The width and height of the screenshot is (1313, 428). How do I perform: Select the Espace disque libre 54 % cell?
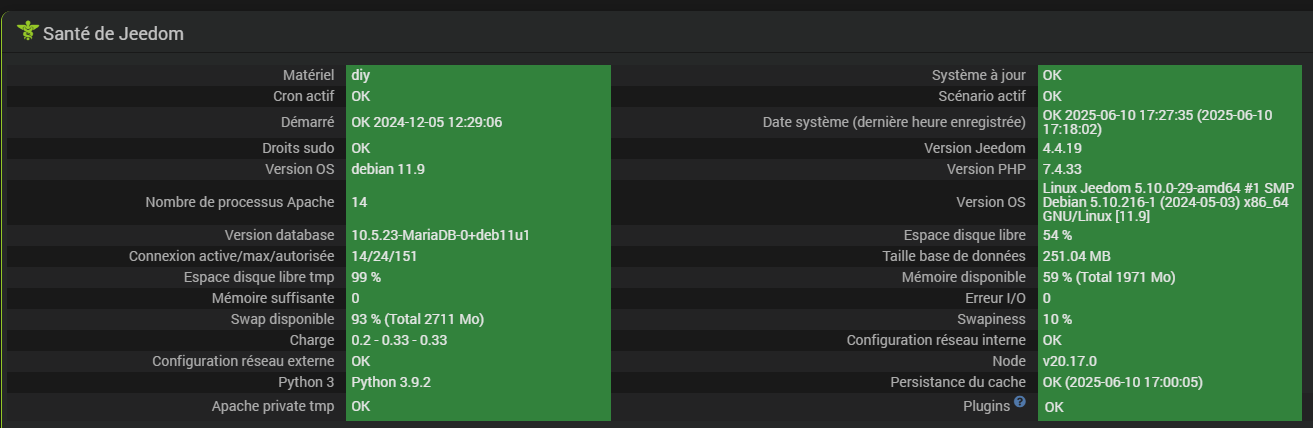1170,235
